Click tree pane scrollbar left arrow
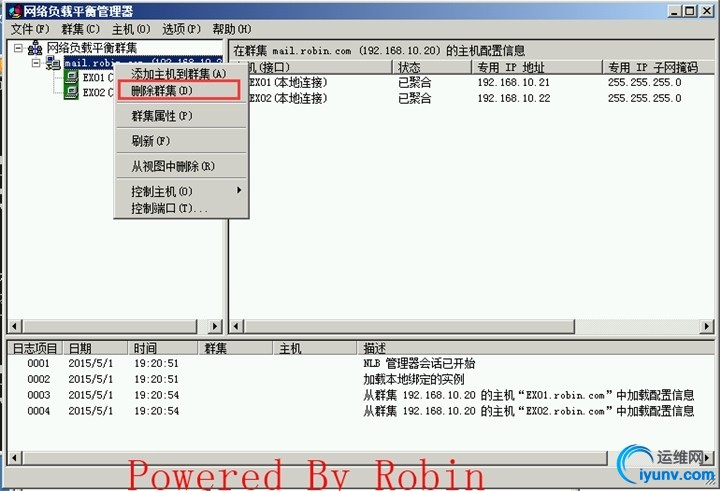Viewport: 720px width, 491px height. click(x=14, y=326)
